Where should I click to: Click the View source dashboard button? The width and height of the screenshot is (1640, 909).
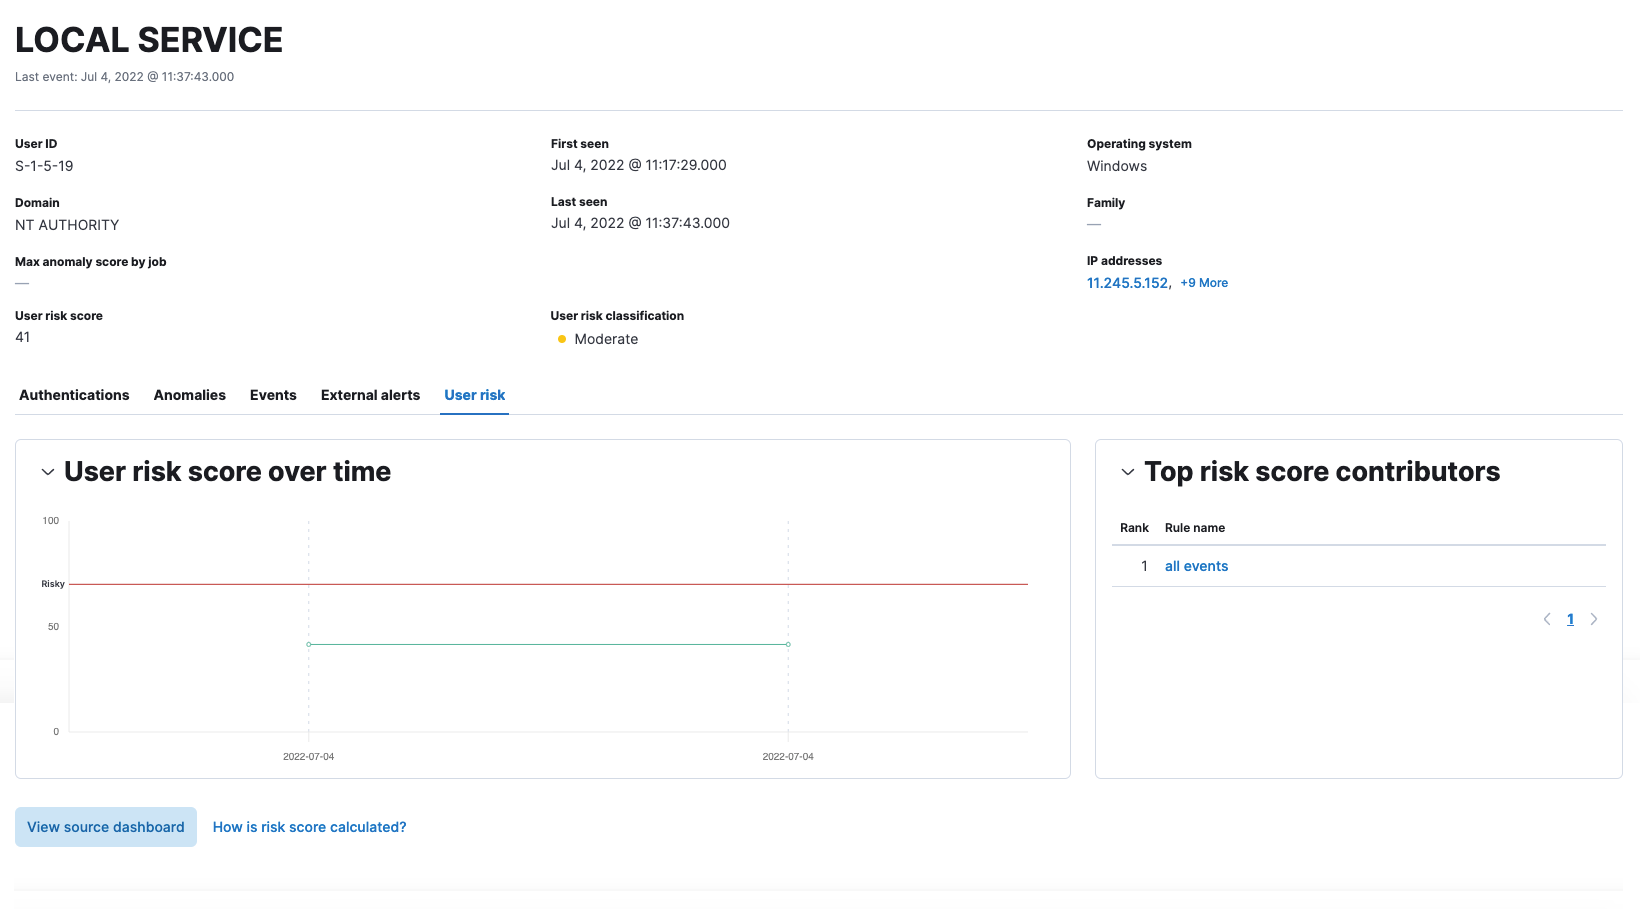coord(105,827)
